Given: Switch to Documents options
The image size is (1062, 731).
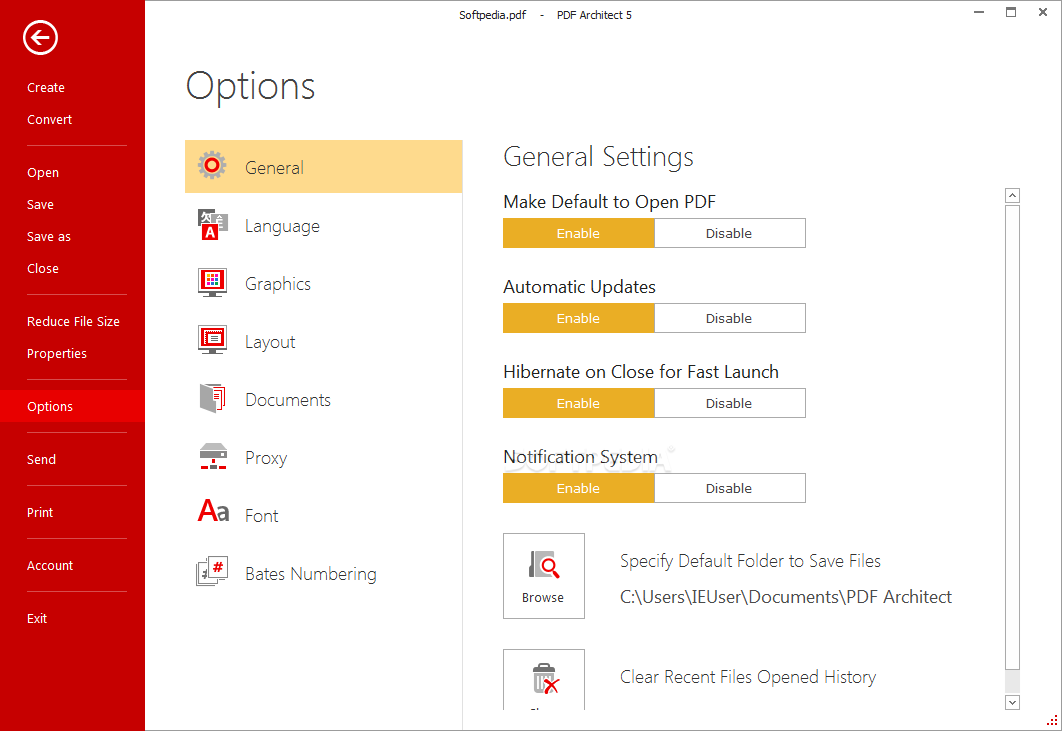Looking at the screenshot, I should (x=324, y=400).
